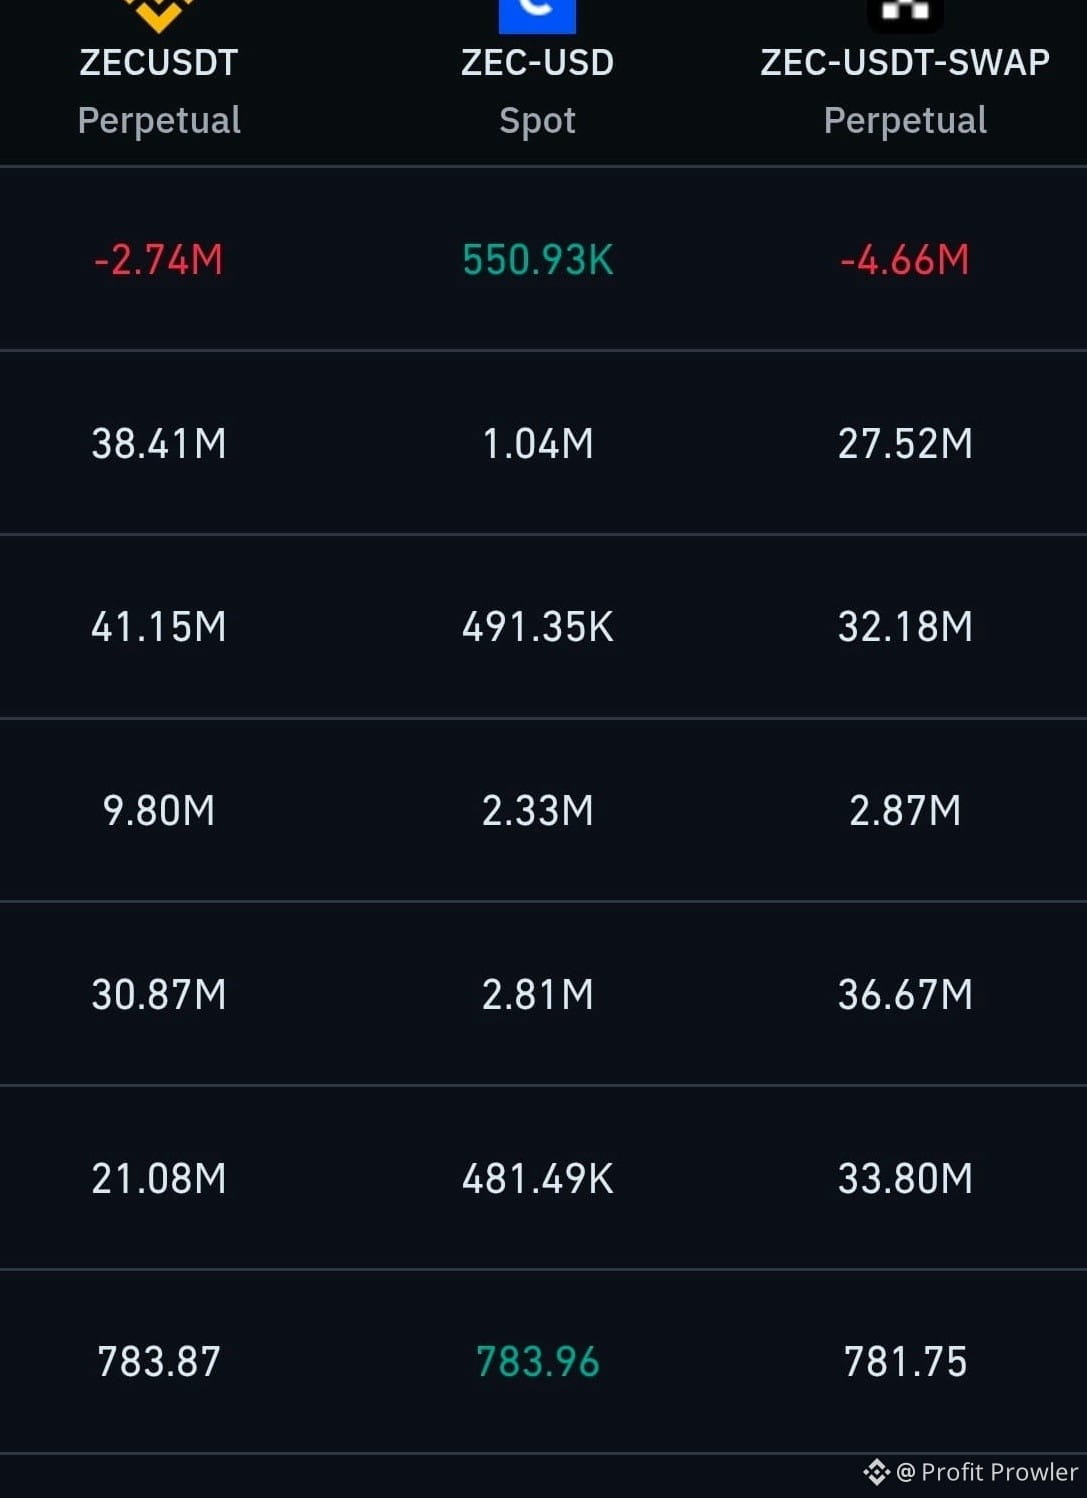Click the 38.41M cell

pyautogui.click(x=159, y=444)
